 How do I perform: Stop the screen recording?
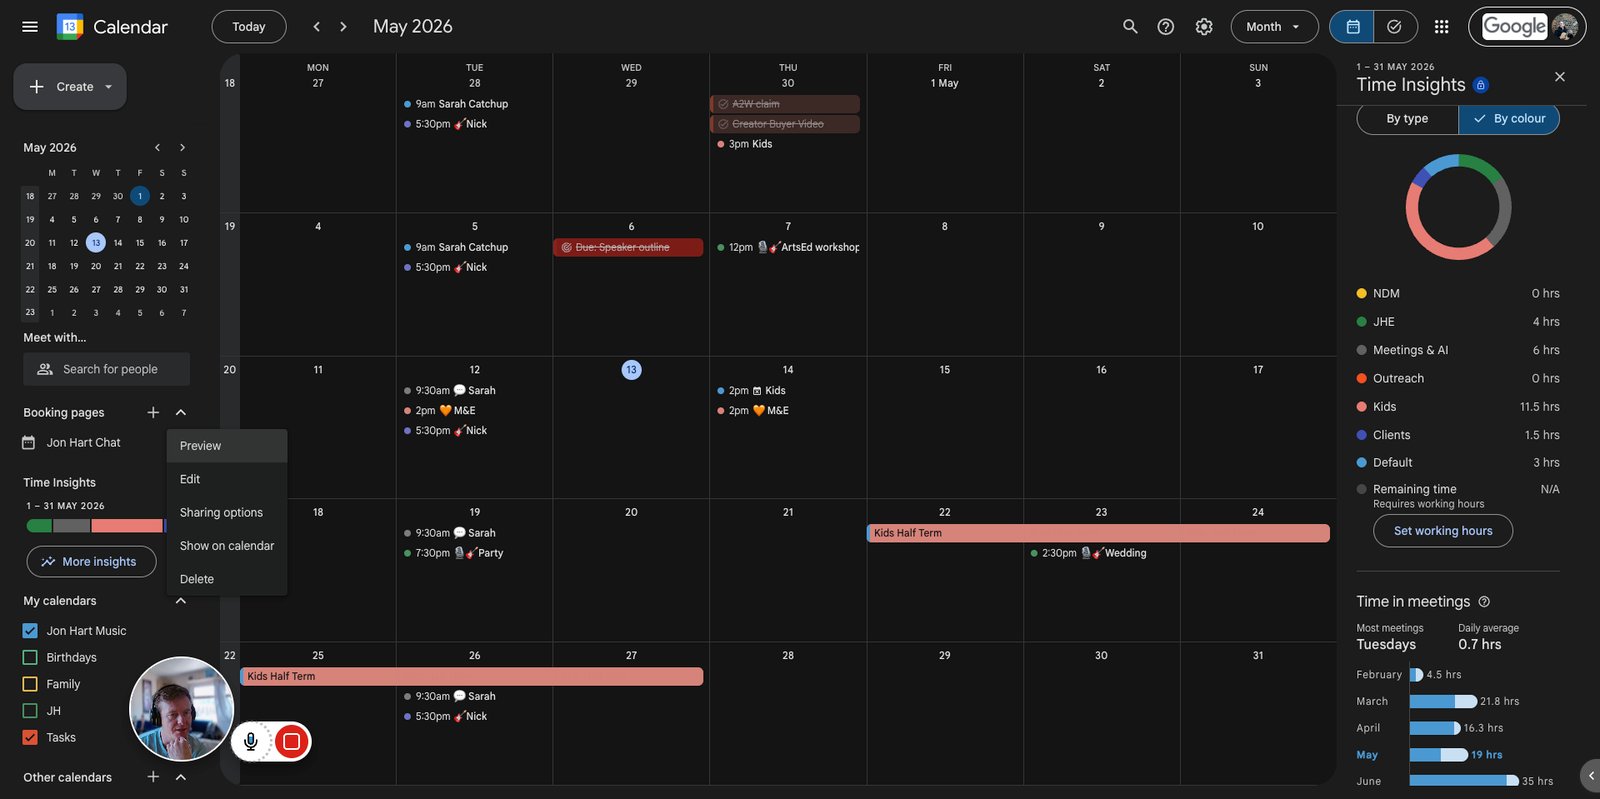click(x=292, y=741)
